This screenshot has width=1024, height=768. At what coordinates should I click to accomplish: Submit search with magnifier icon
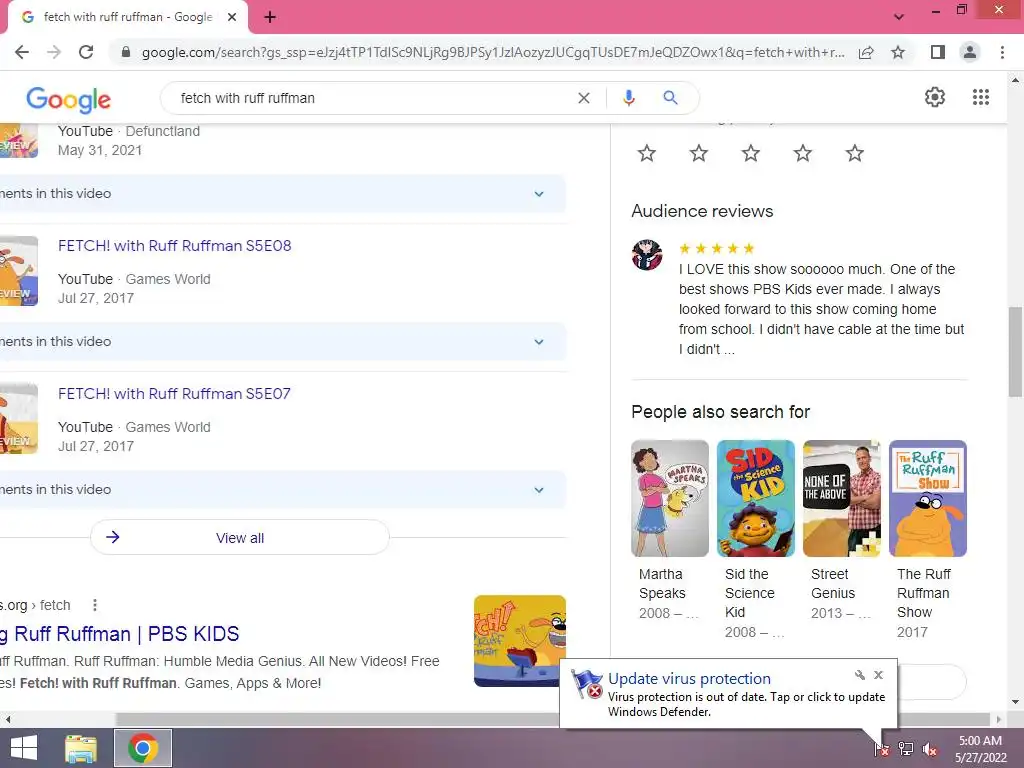tap(670, 98)
